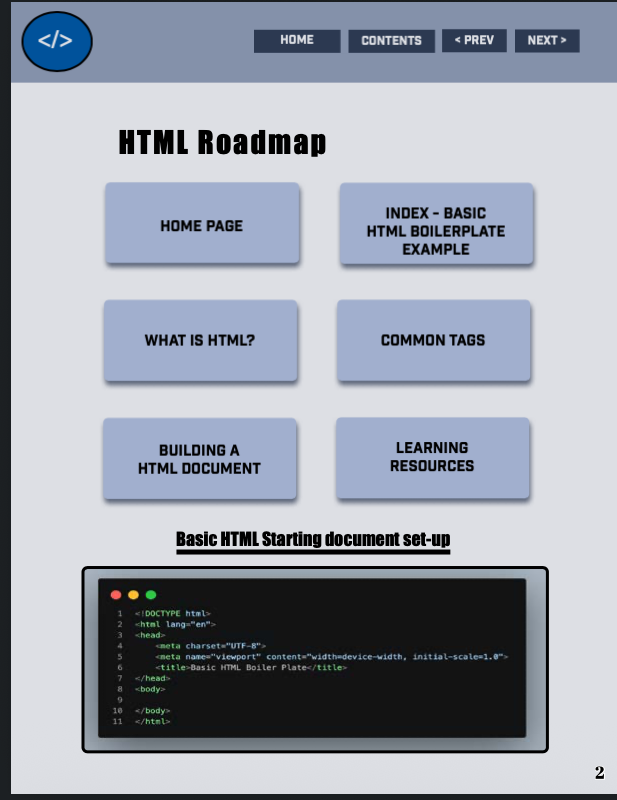This screenshot has height=800, width=617.
Task: Go to HOME in the top navigation
Action: click(297, 41)
